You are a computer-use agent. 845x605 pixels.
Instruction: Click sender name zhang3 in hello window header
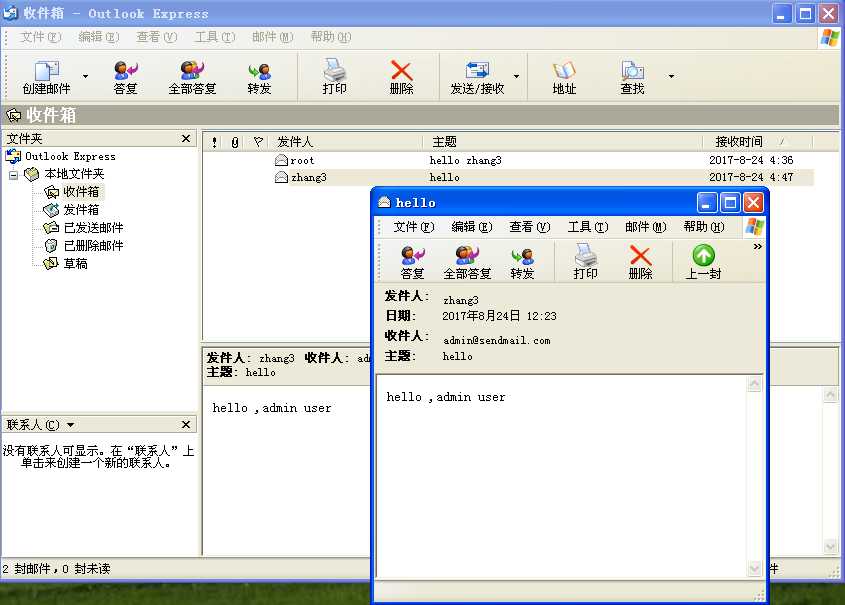coord(461,300)
